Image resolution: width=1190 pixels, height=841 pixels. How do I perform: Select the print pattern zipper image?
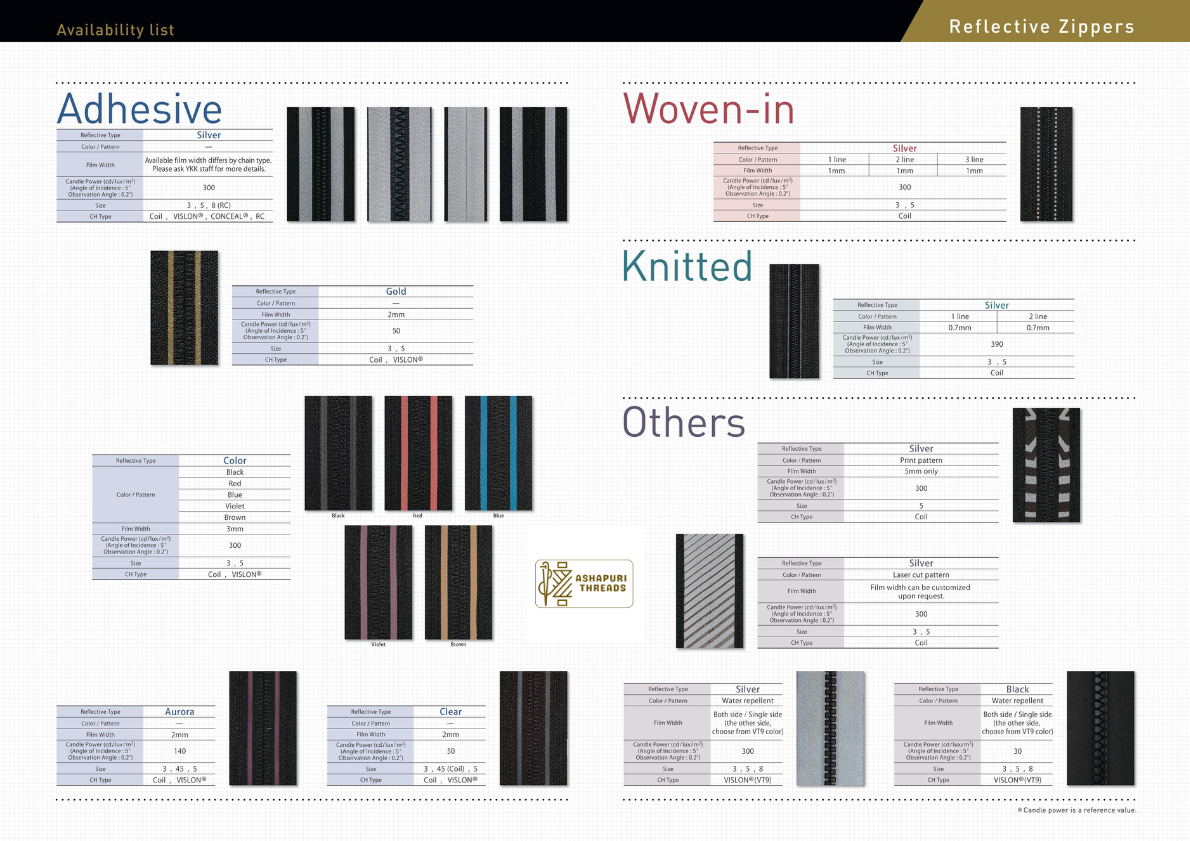click(x=1046, y=465)
